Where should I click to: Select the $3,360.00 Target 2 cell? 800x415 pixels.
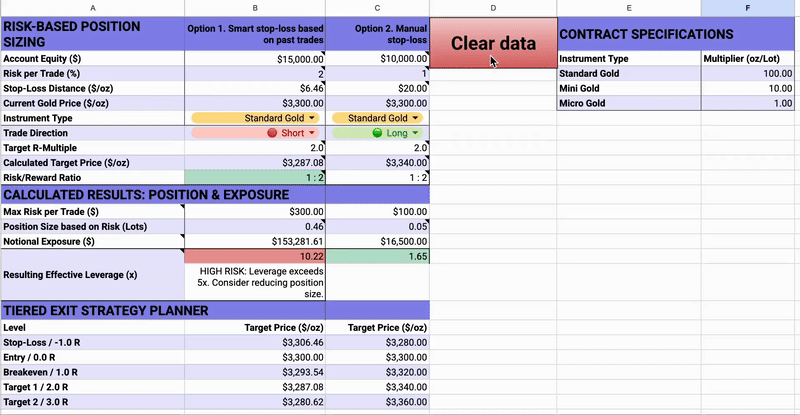[x=377, y=402]
